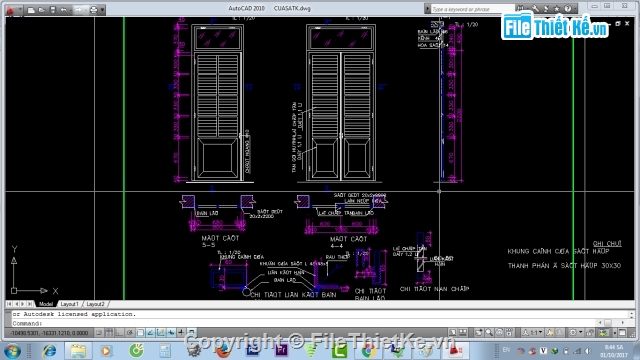
Task: Toggle Grid display in status bar
Action: (109, 333)
